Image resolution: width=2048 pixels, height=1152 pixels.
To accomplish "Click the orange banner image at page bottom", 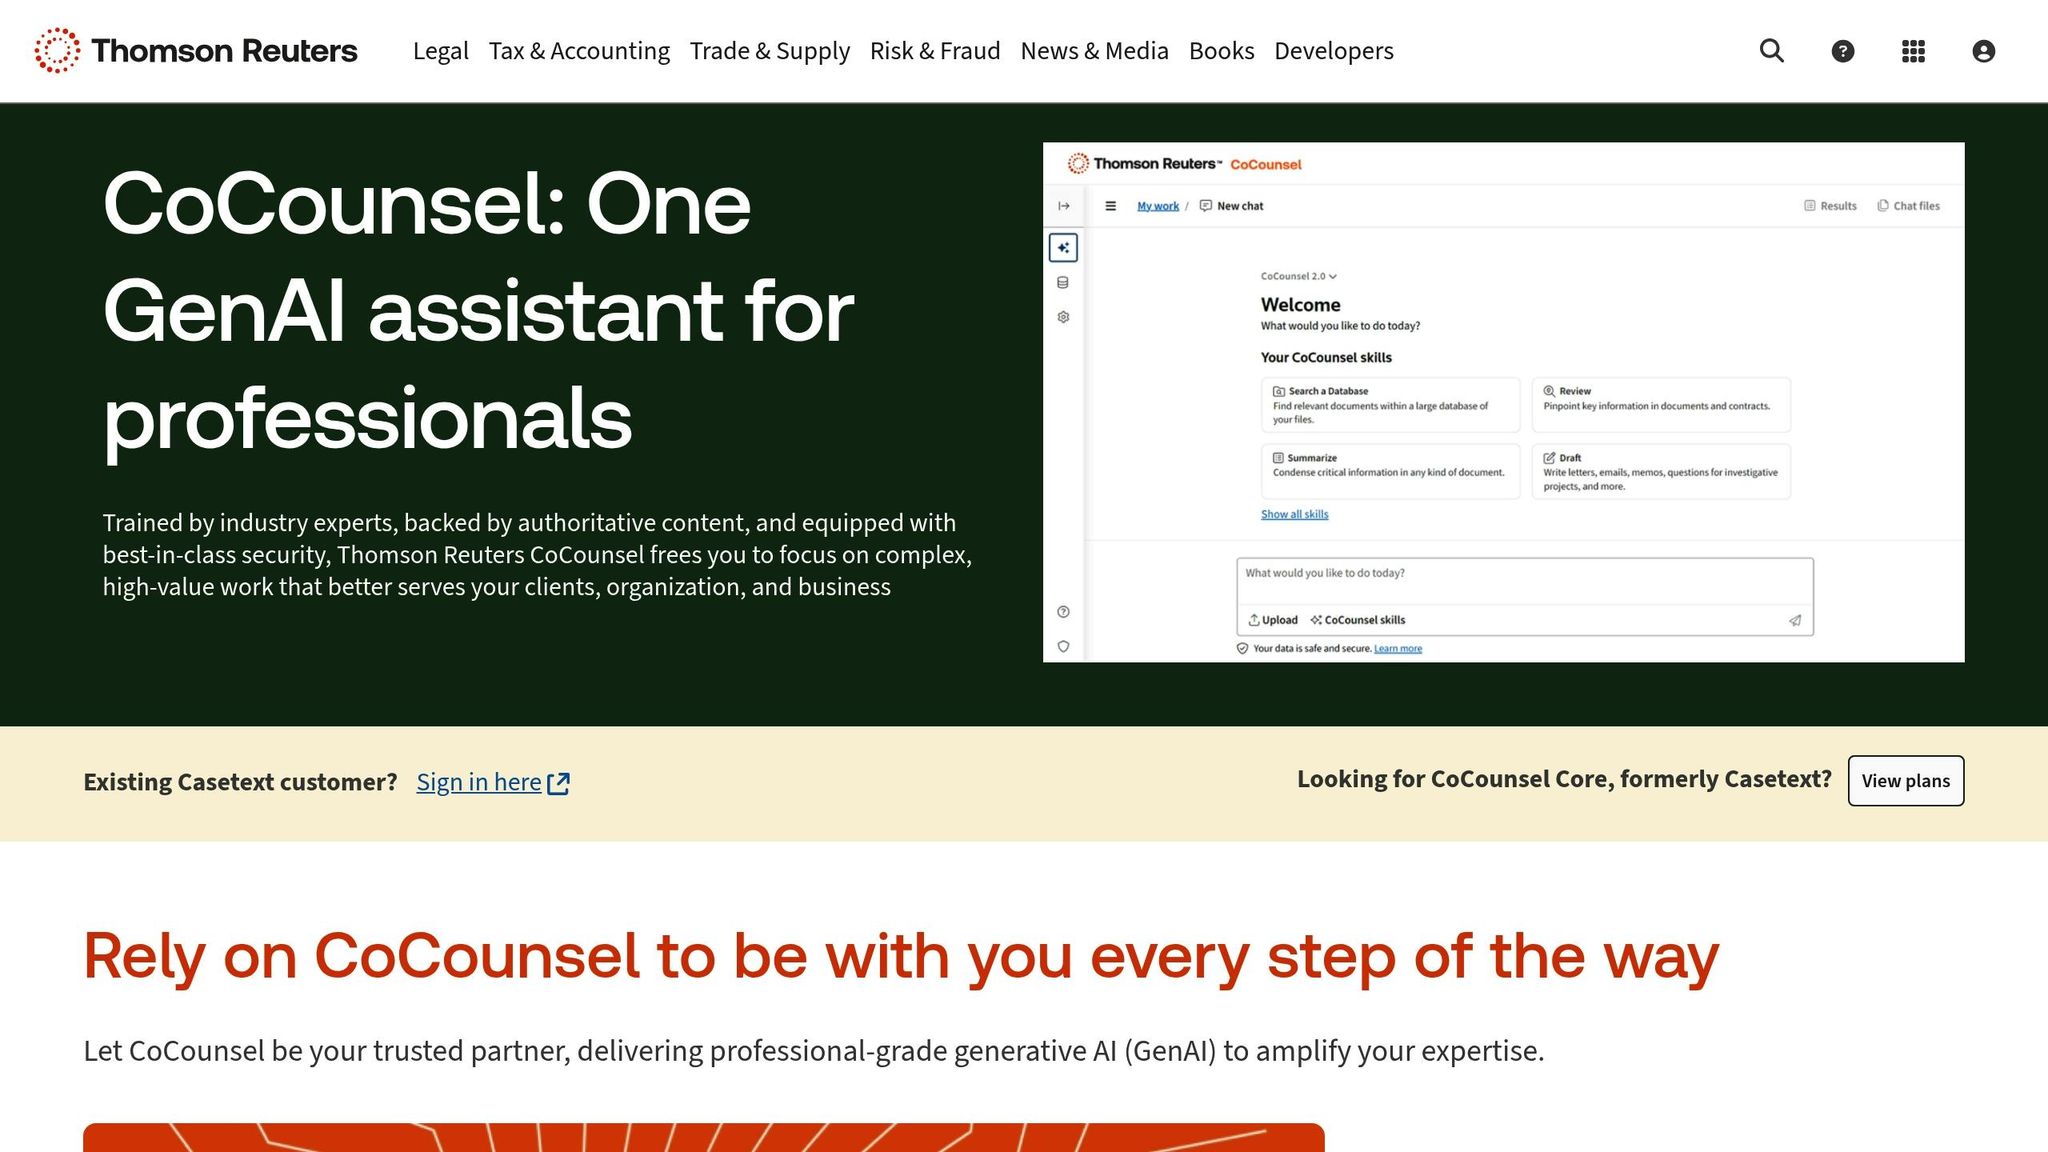I will (704, 1137).
